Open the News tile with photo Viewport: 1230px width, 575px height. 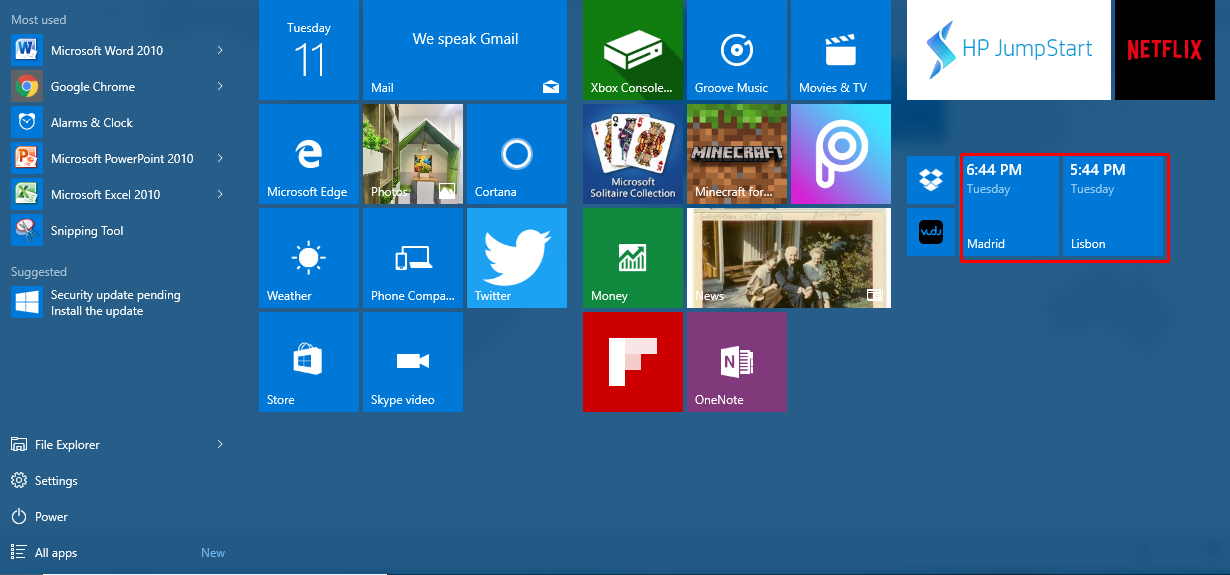[789, 258]
